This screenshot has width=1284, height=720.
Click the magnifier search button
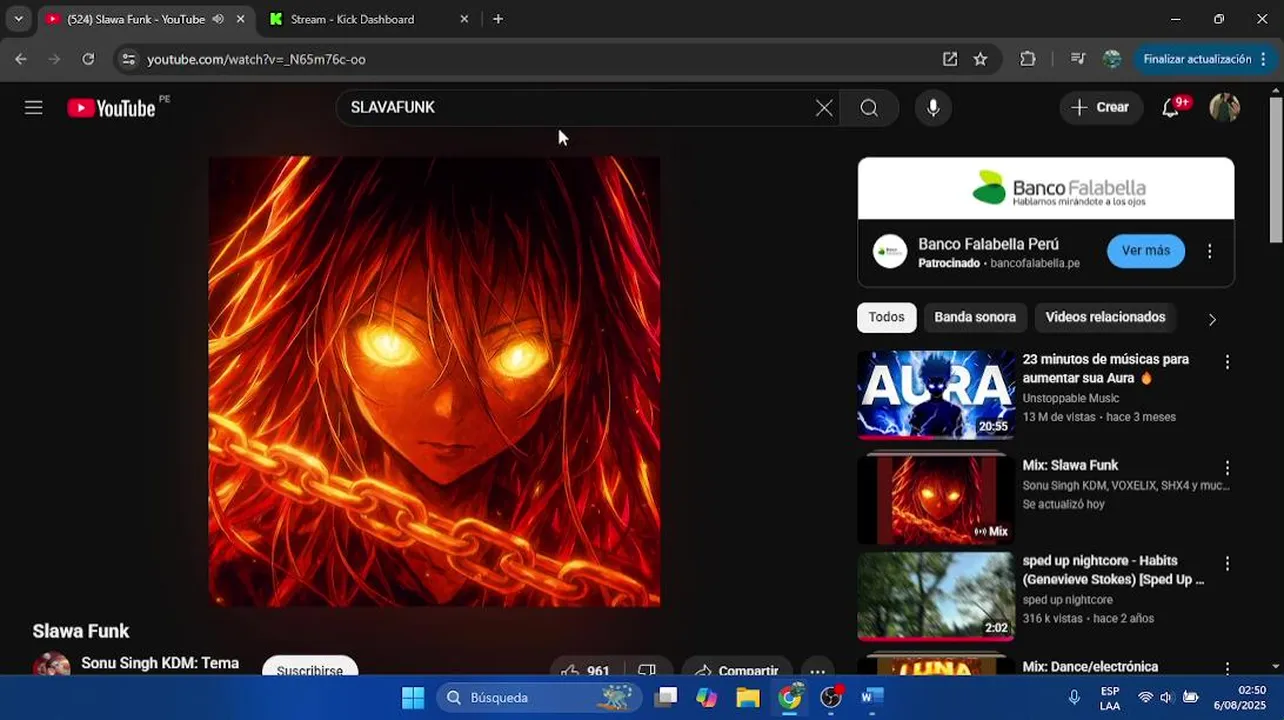pos(869,108)
